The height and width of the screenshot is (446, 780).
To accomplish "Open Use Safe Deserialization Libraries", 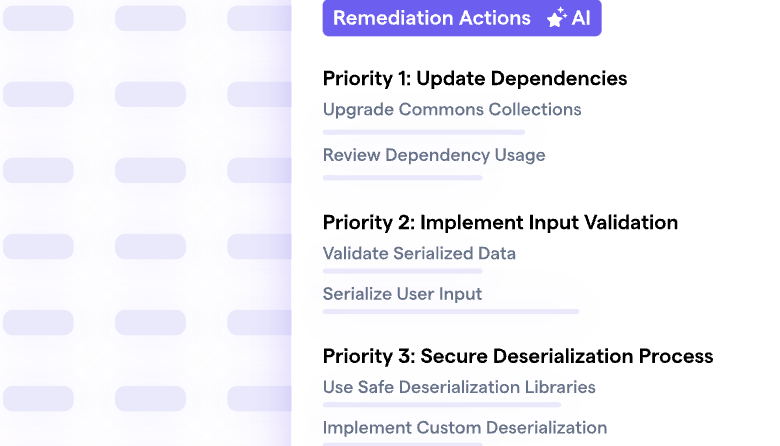I will (459, 387).
